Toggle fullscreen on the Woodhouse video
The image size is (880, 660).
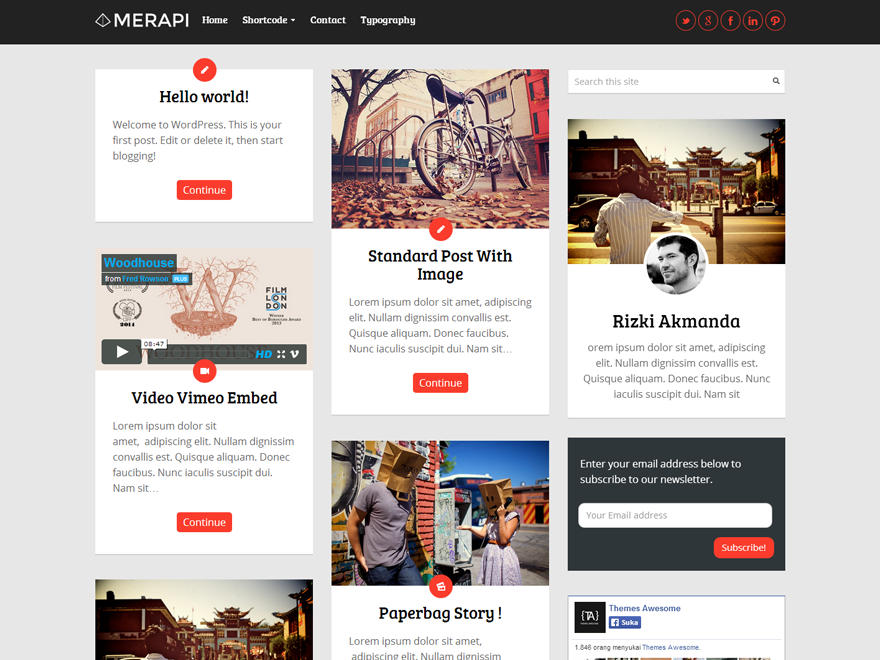[281, 352]
